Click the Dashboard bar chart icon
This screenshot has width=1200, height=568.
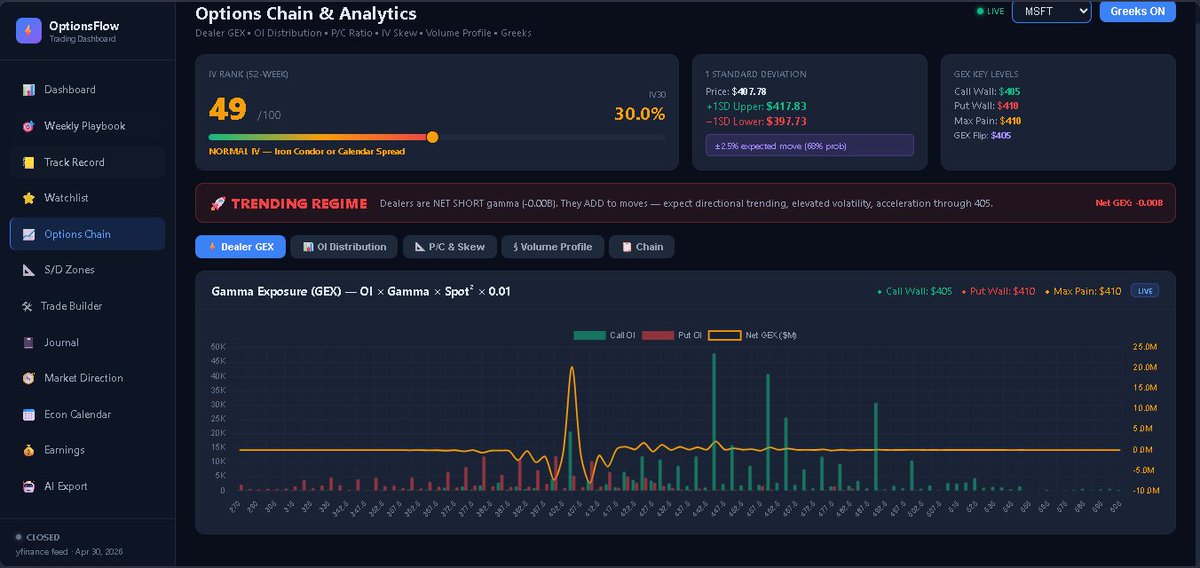[28, 90]
